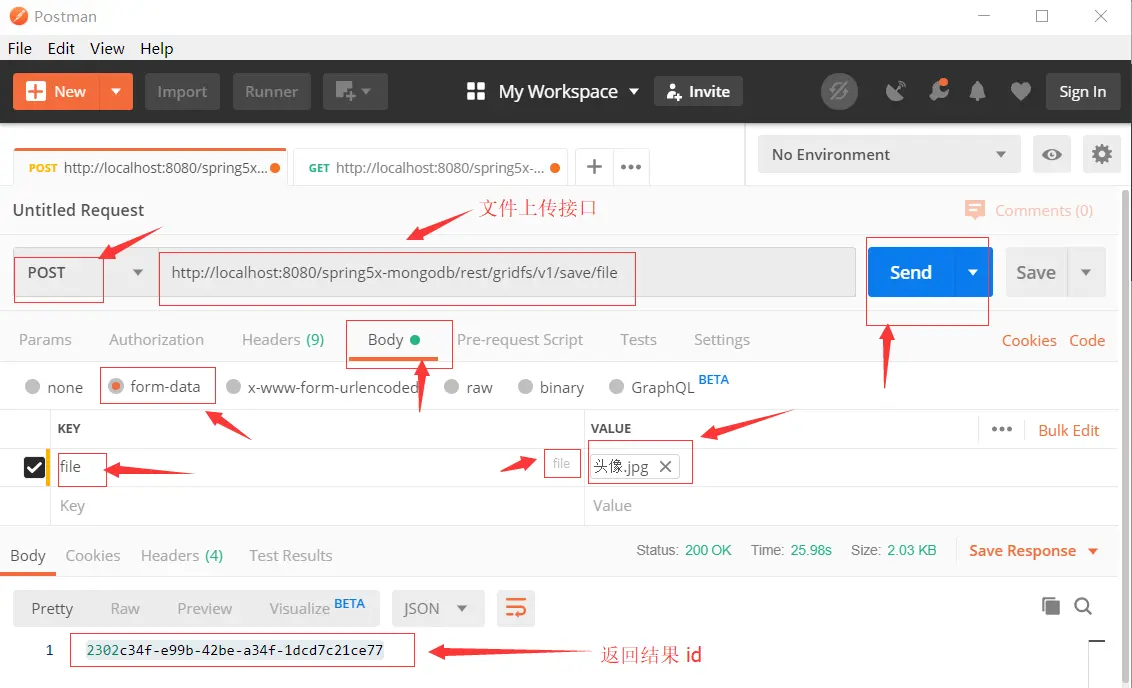Open response Headers (4) tab
Image resolution: width=1132 pixels, height=688 pixels.
tap(182, 555)
